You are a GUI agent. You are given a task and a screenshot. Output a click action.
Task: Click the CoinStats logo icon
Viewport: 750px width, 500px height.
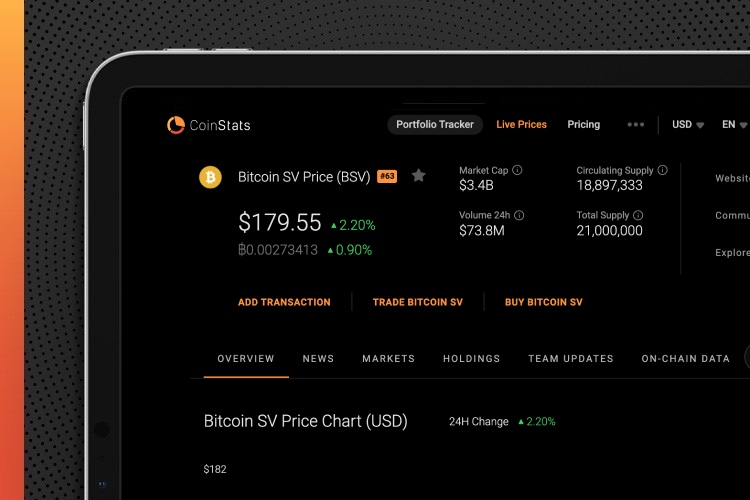[x=176, y=125]
